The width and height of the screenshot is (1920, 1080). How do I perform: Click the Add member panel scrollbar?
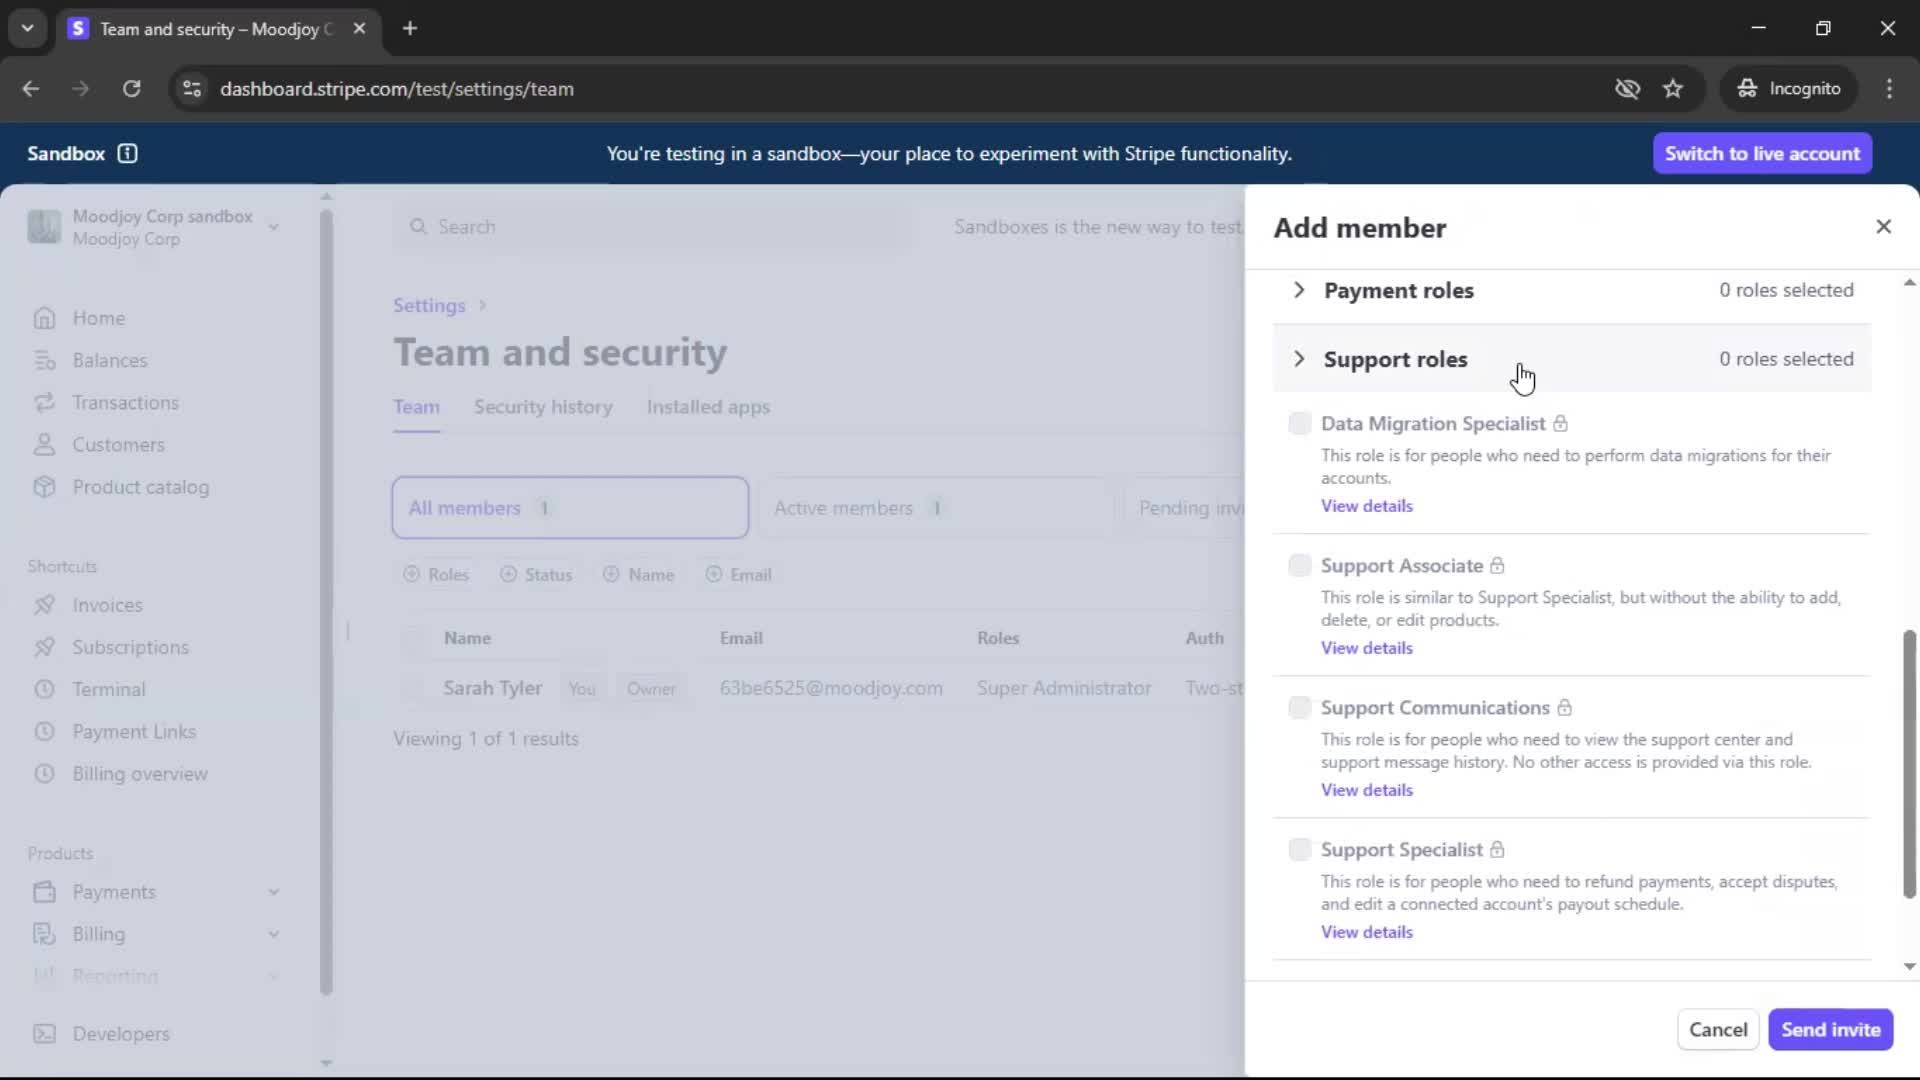(x=1908, y=765)
